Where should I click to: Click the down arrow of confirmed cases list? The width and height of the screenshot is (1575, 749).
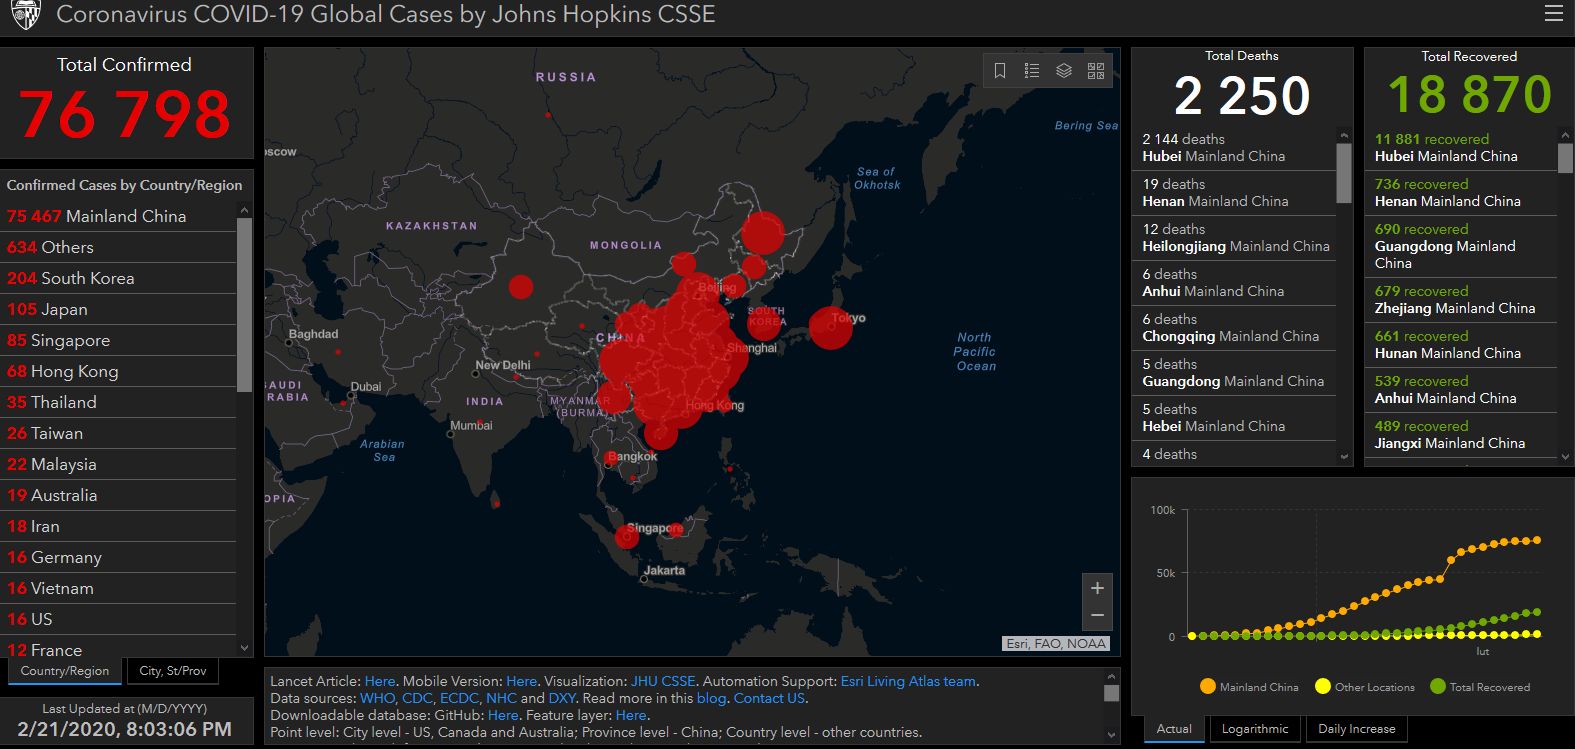[245, 648]
